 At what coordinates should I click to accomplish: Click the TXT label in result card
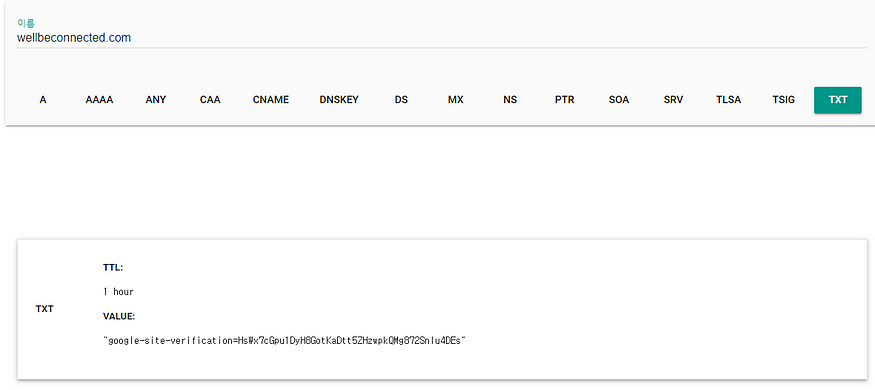pos(45,309)
